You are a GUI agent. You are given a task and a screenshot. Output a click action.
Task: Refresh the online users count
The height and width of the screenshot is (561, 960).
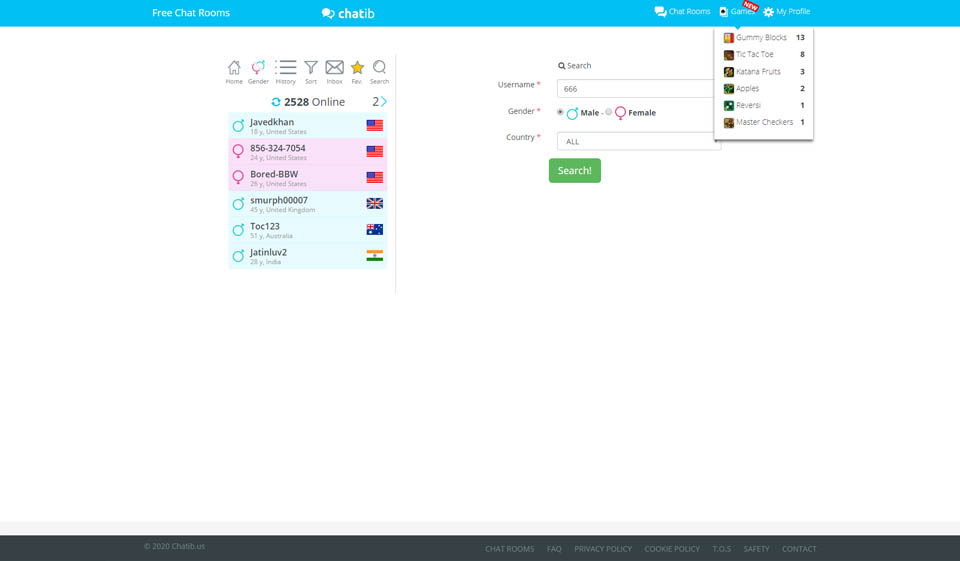coord(276,102)
